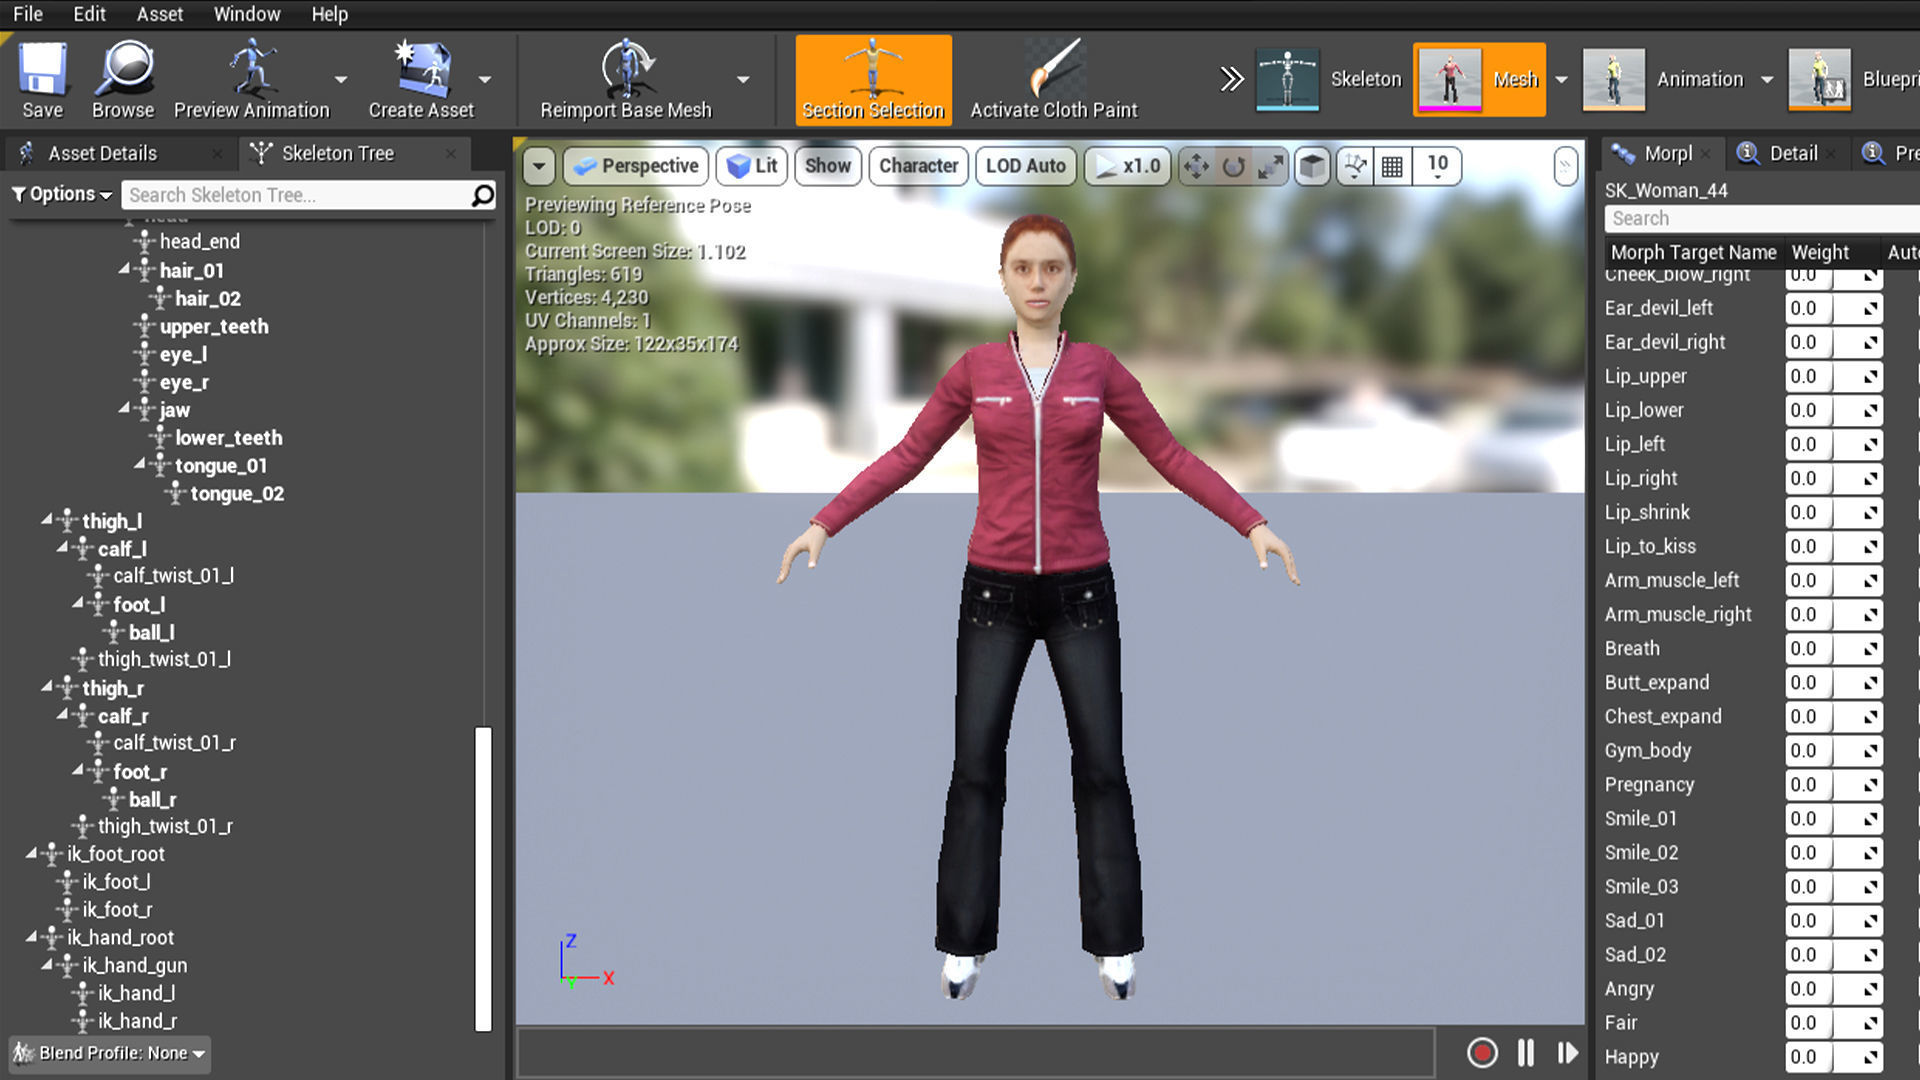Collapse the hair_01 bone node

click(124, 269)
